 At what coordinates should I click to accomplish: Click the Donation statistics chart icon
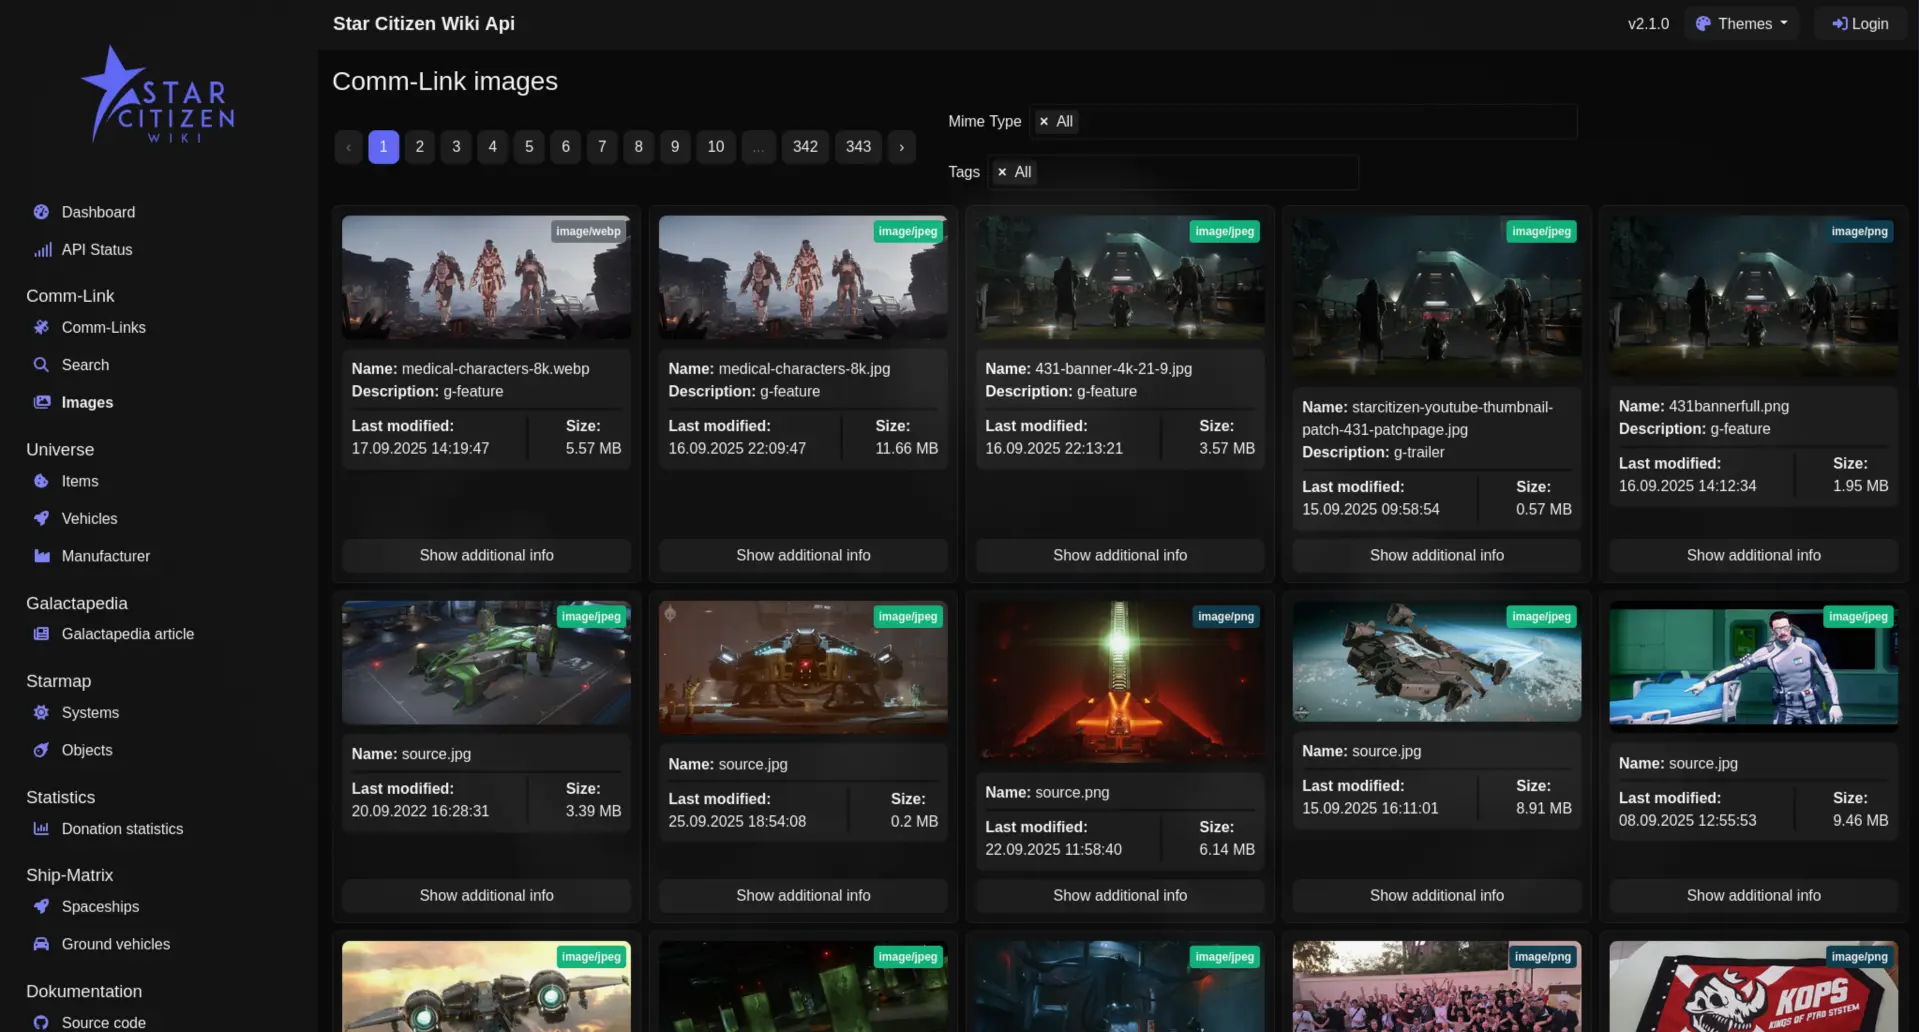41,828
